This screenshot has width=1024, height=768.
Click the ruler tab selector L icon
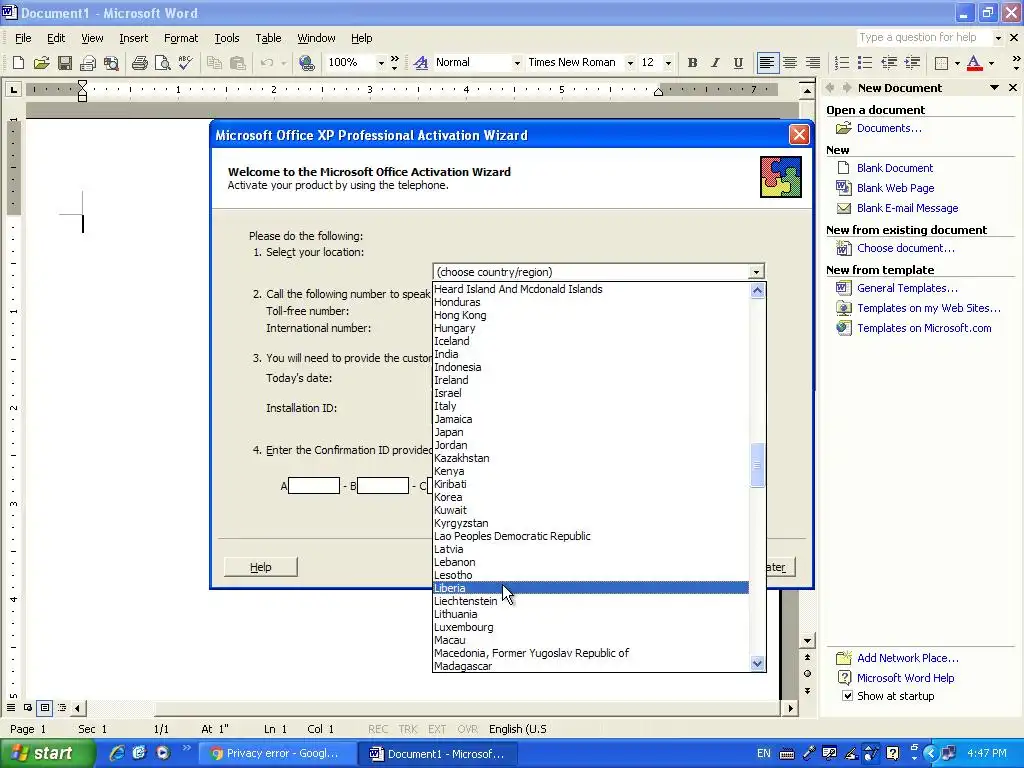click(x=13, y=89)
